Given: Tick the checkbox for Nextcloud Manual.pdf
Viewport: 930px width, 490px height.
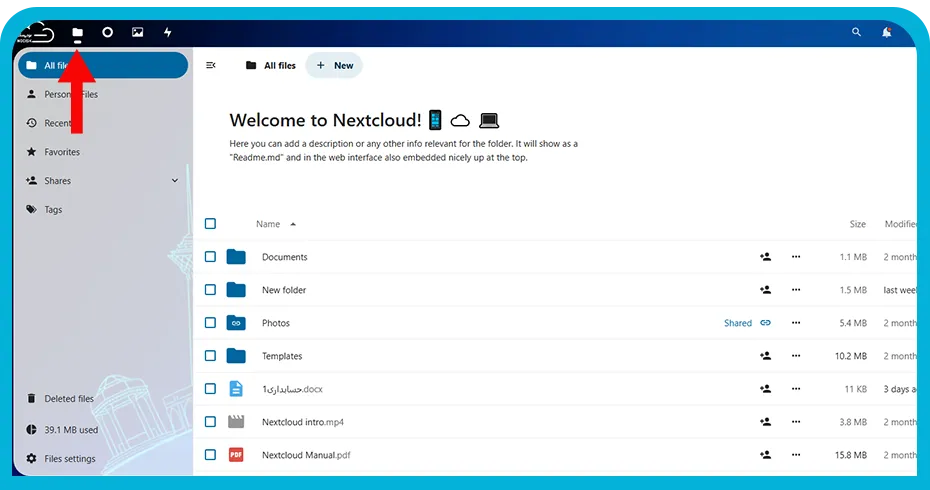Looking at the screenshot, I should 210,454.
